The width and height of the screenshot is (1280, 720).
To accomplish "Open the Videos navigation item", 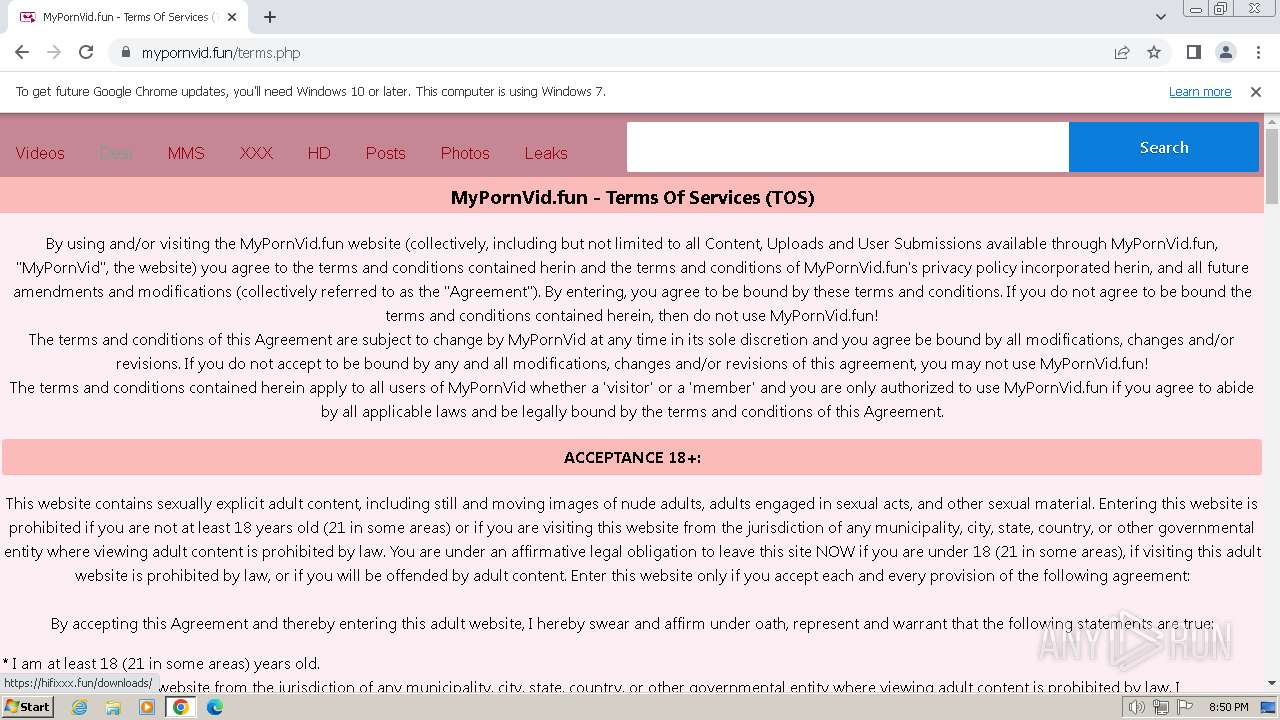I will tap(40, 153).
